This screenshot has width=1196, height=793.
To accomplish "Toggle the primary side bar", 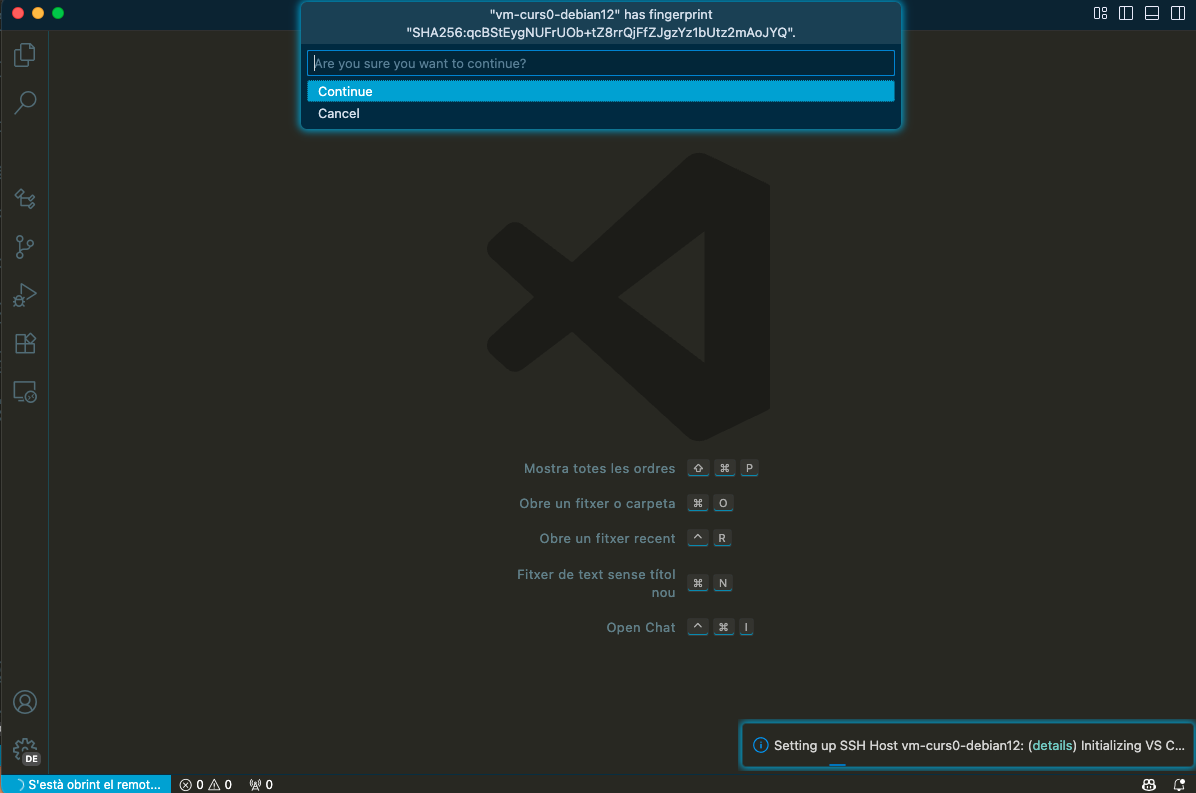I will click(1126, 13).
